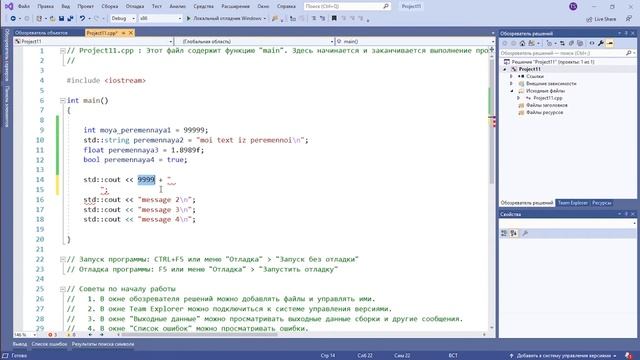Viewport: 640px width, 360px height.
Task: Open the Средства menu
Action: point(203,7)
